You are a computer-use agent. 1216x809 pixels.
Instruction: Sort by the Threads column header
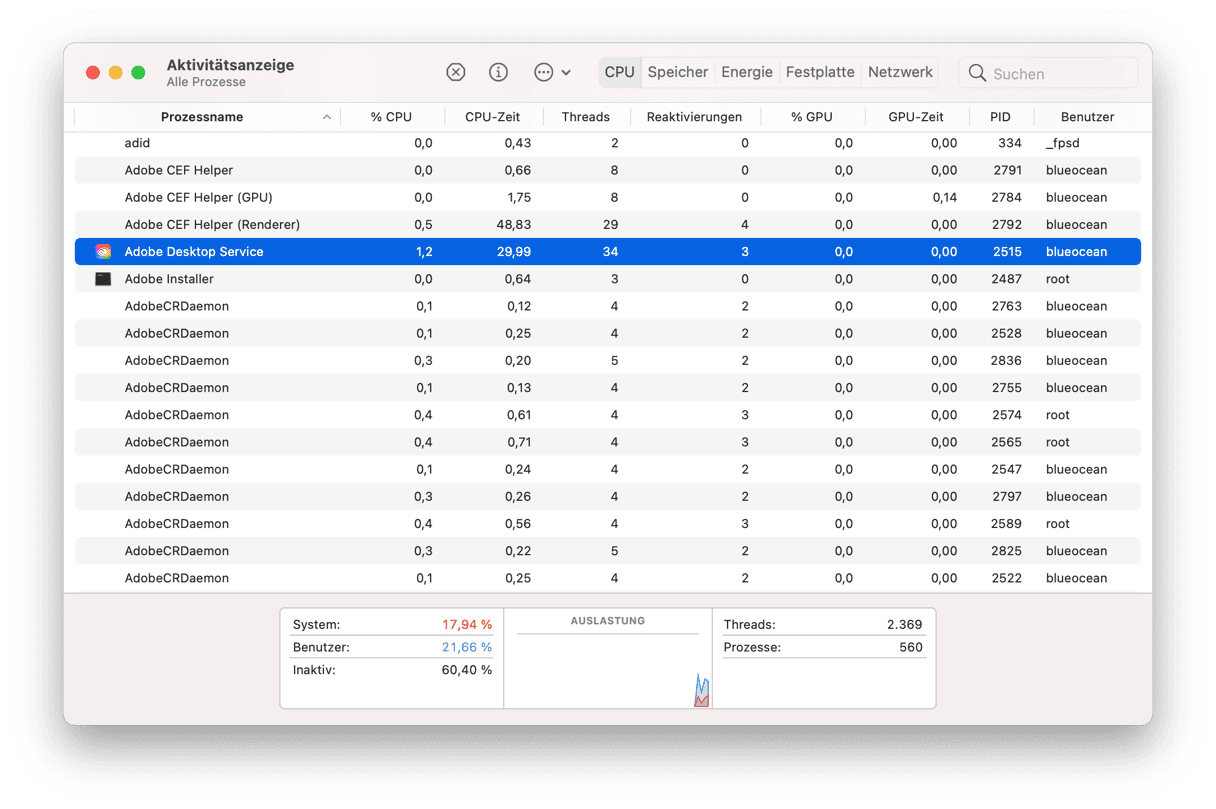[x=586, y=117]
